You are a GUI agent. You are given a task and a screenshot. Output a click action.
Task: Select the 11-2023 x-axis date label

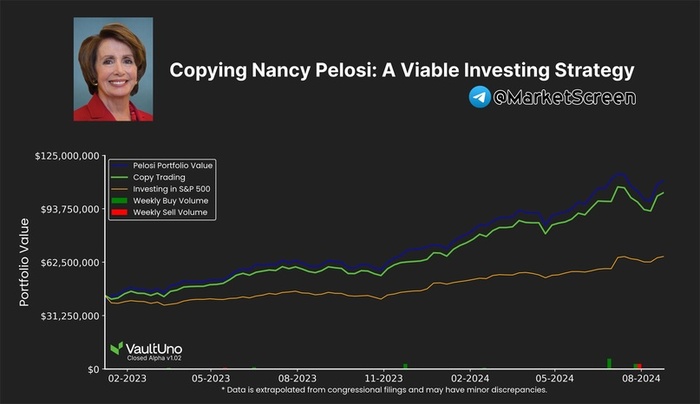384,380
